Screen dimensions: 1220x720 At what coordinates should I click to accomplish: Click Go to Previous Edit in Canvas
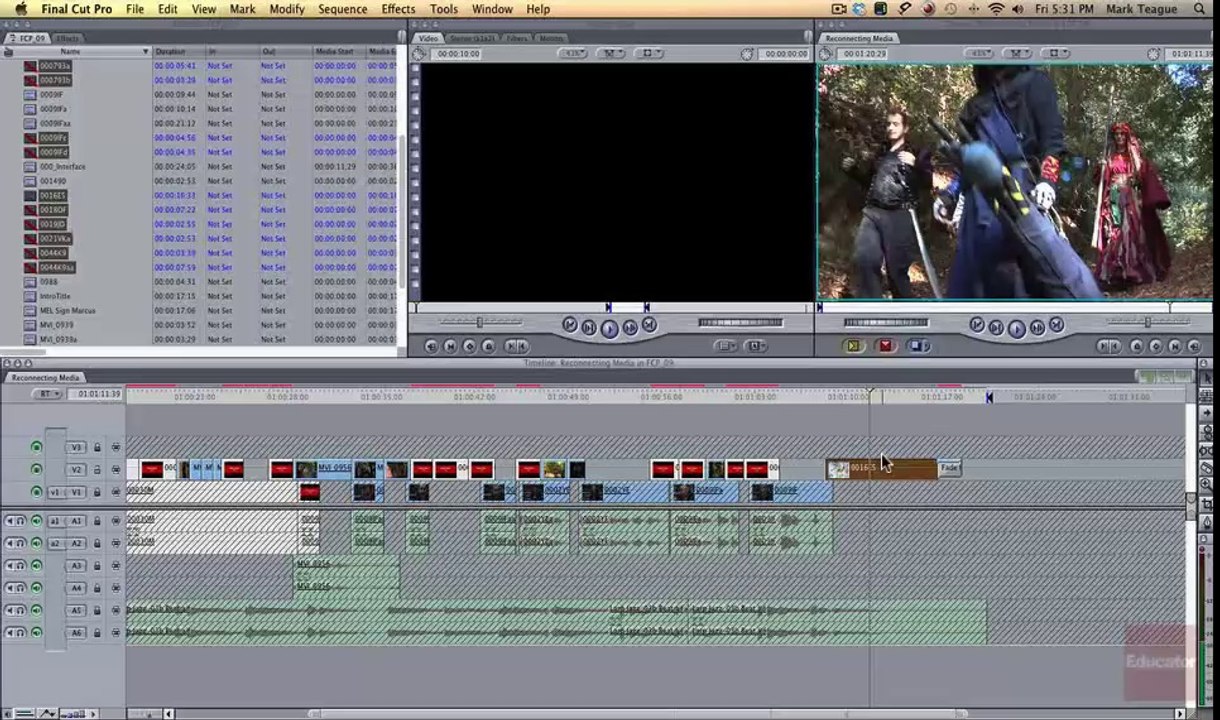(x=977, y=325)
